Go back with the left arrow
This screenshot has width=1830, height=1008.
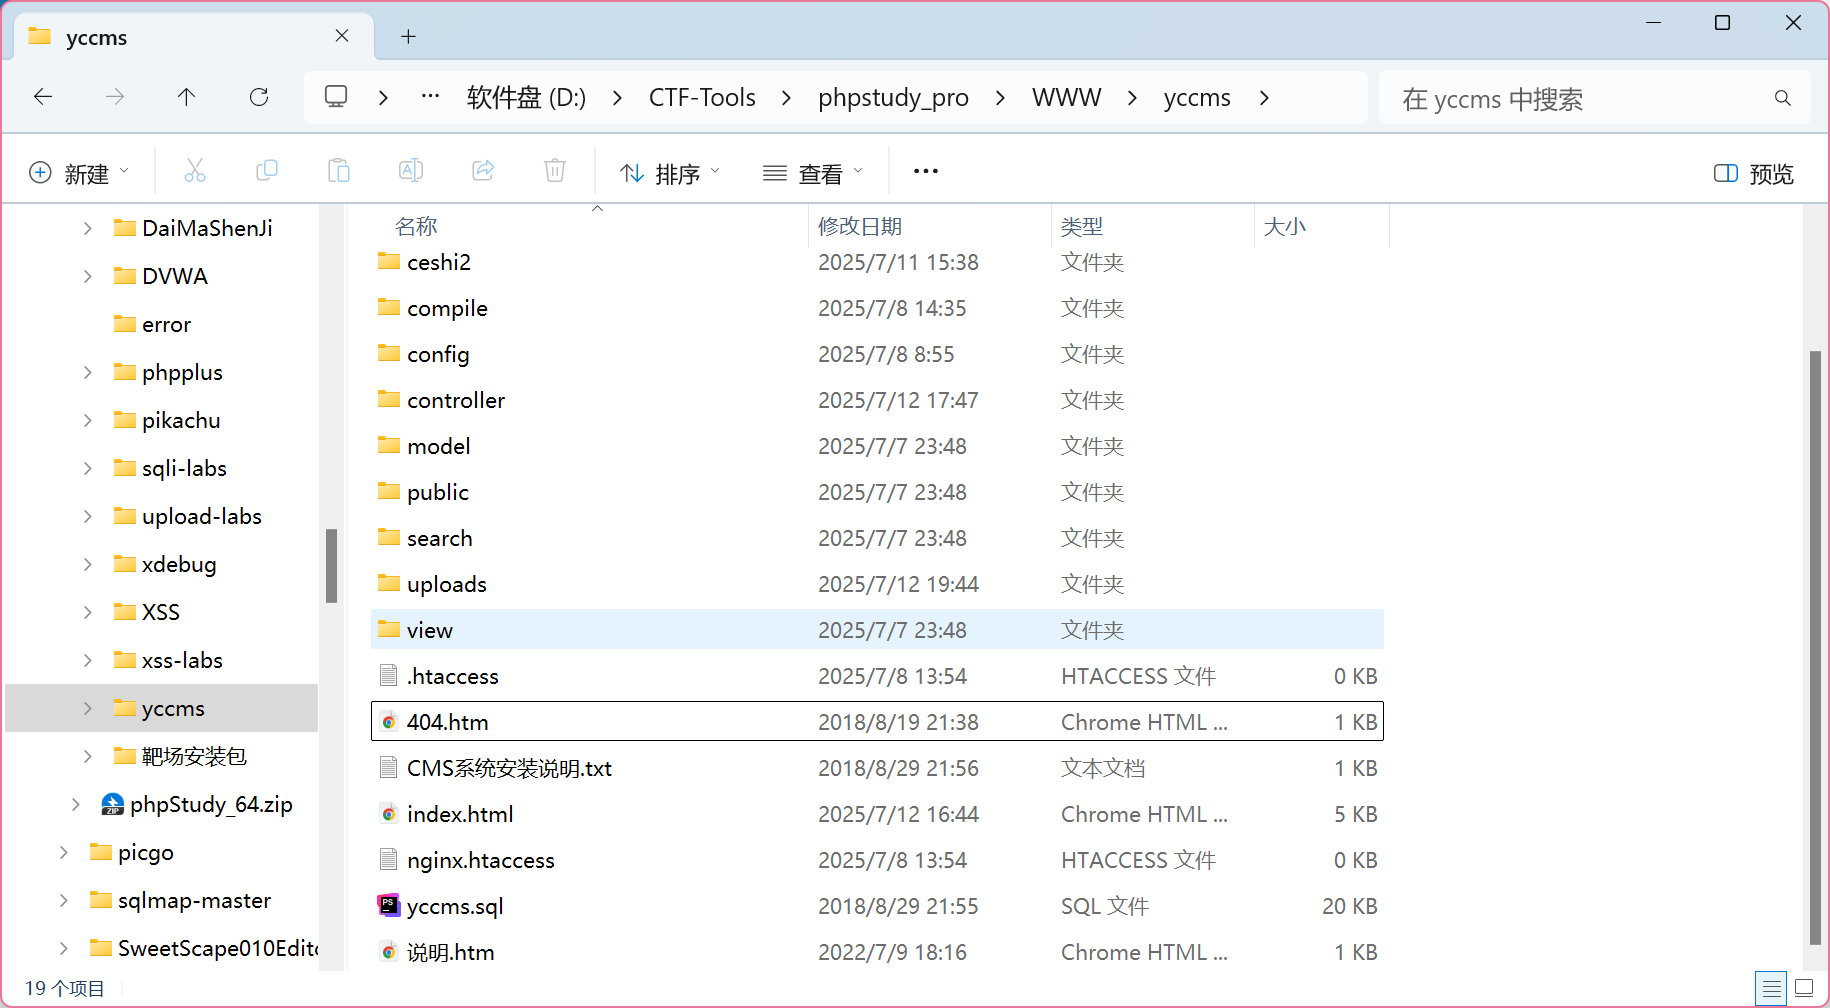coord(43,97)
